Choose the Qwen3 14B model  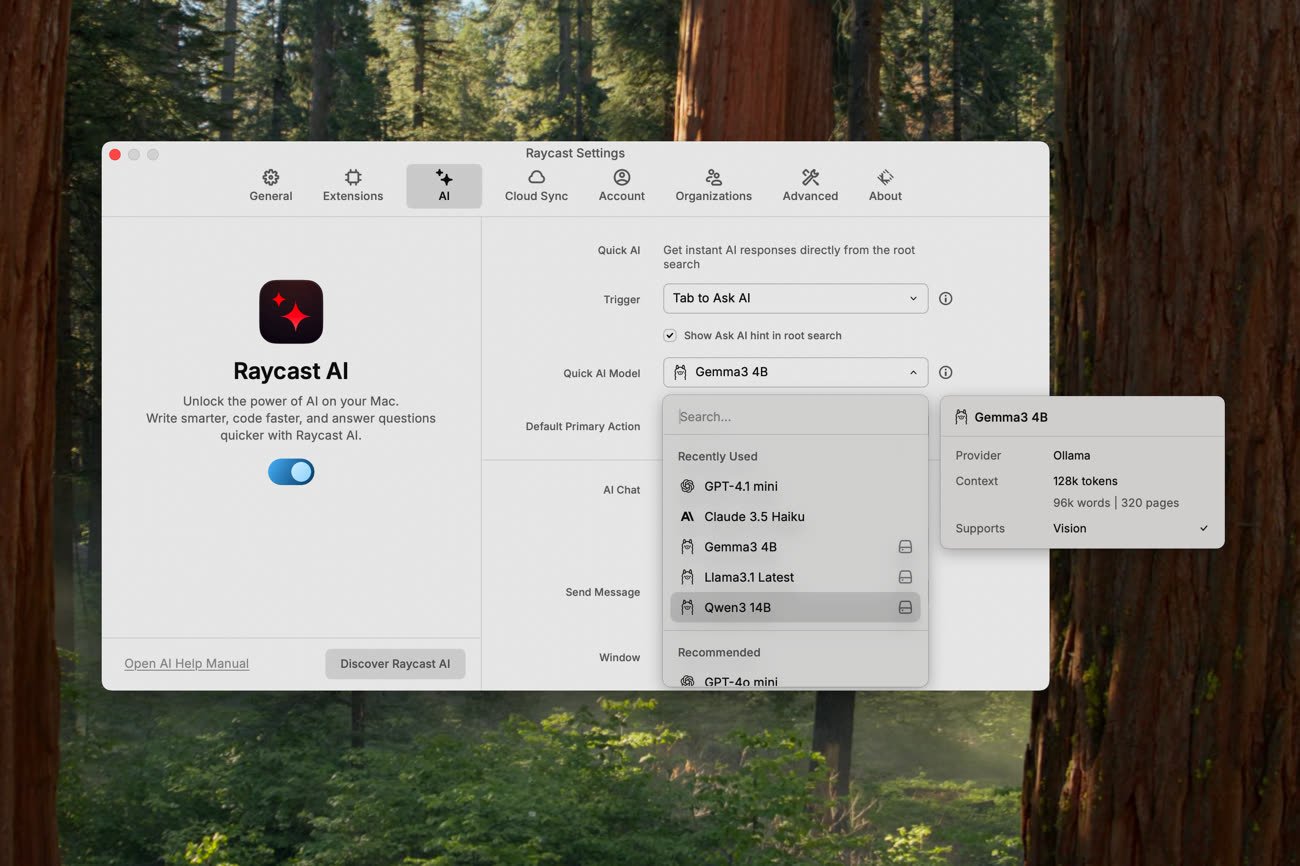coord(795,607)
